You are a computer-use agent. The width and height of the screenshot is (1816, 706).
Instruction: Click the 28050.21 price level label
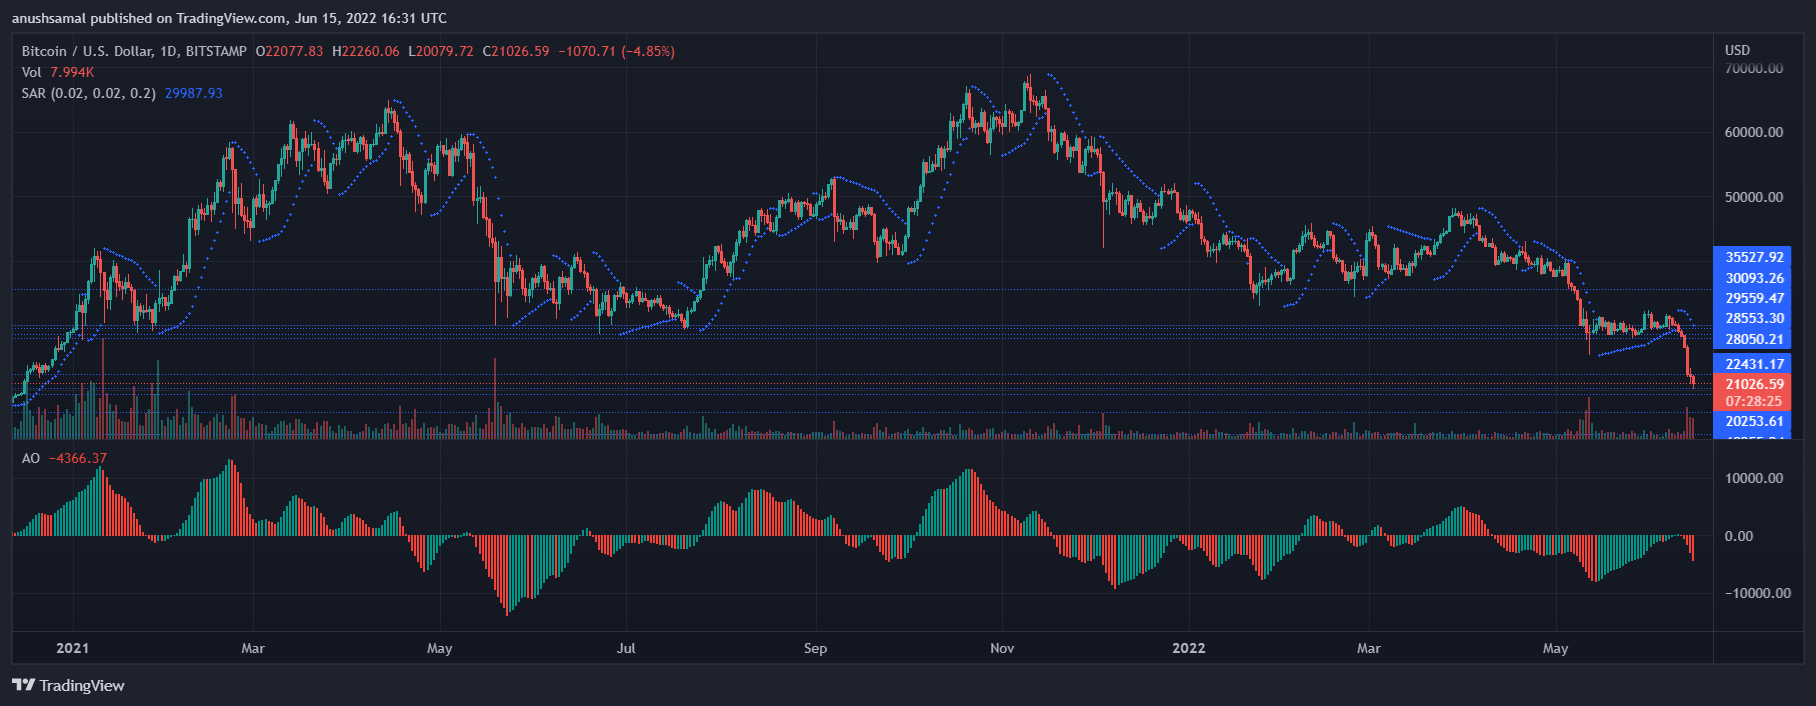(x=1752, y=339)
